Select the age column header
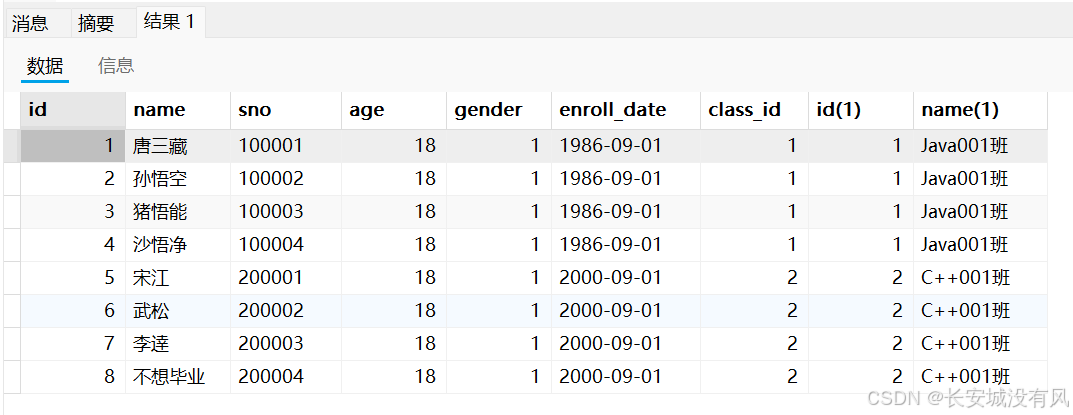This screenshot has height=415, width=1073. (367, 110)
